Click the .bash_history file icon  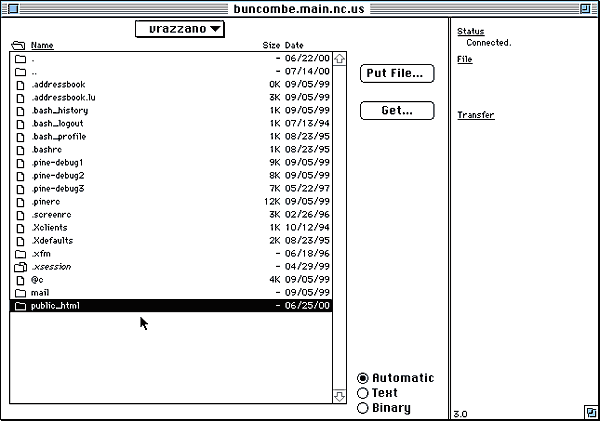[x=20, y=111]
